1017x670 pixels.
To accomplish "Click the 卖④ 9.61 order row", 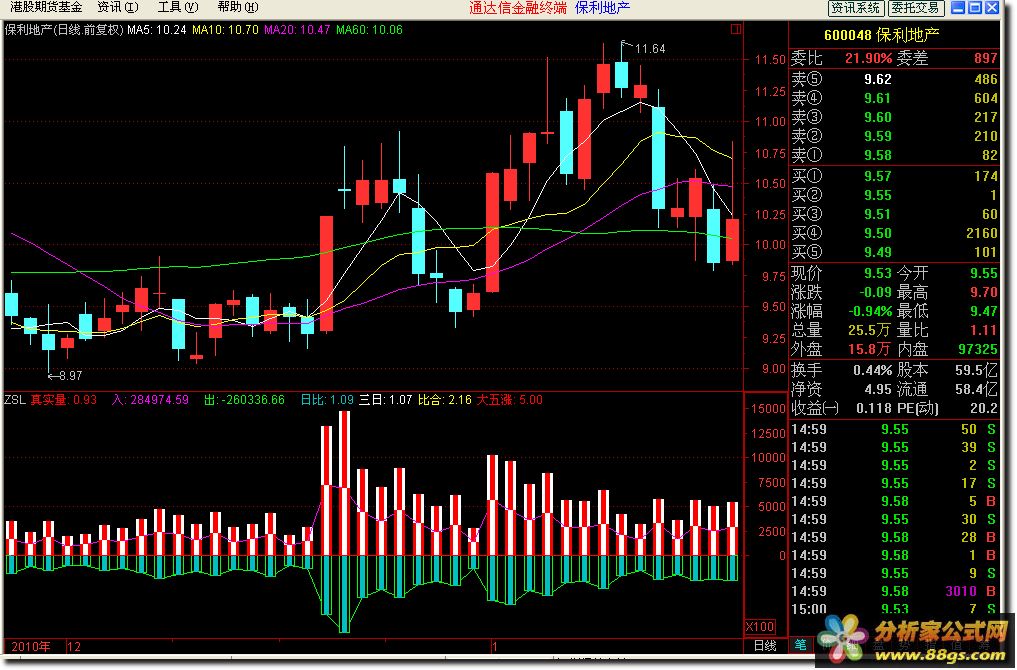I will tap(894, 98).
